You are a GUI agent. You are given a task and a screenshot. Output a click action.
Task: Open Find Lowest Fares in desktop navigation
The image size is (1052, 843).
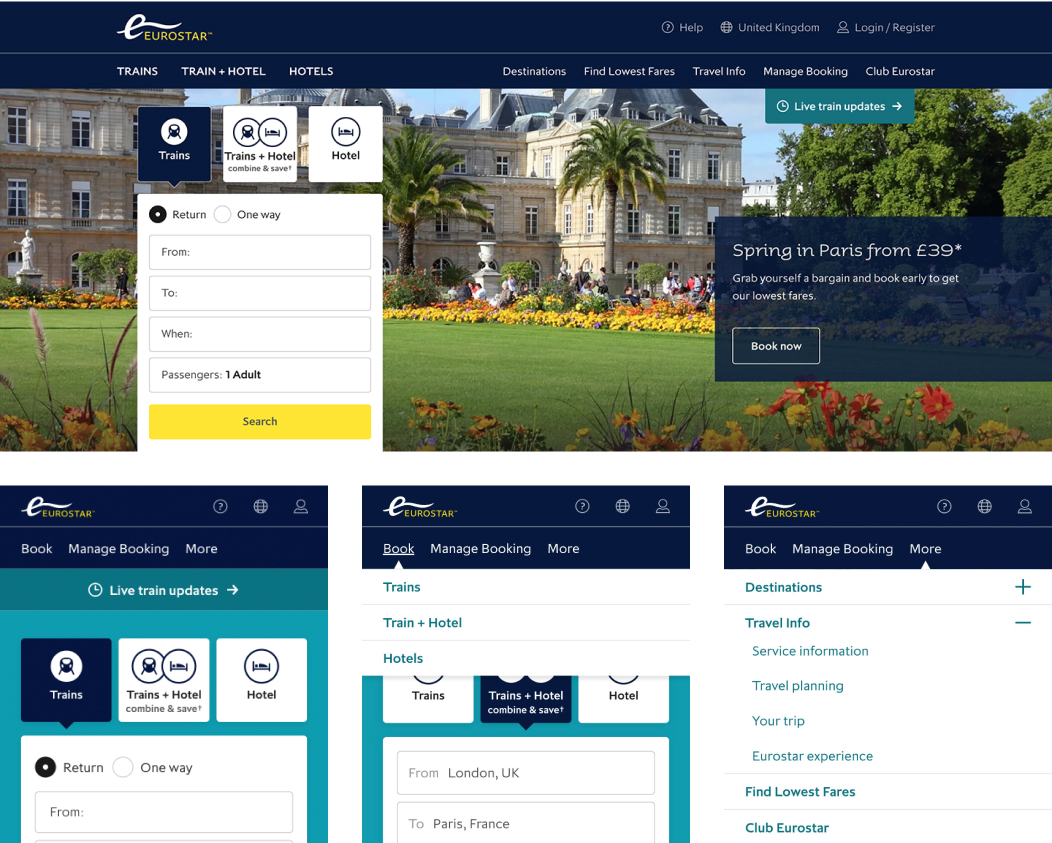pos(629,71)
